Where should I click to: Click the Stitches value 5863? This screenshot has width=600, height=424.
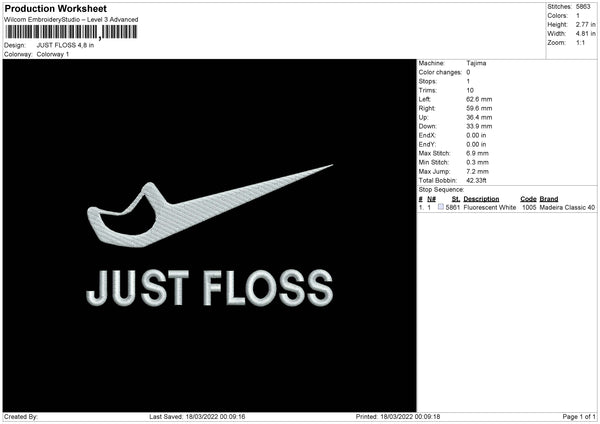(583, 7)
